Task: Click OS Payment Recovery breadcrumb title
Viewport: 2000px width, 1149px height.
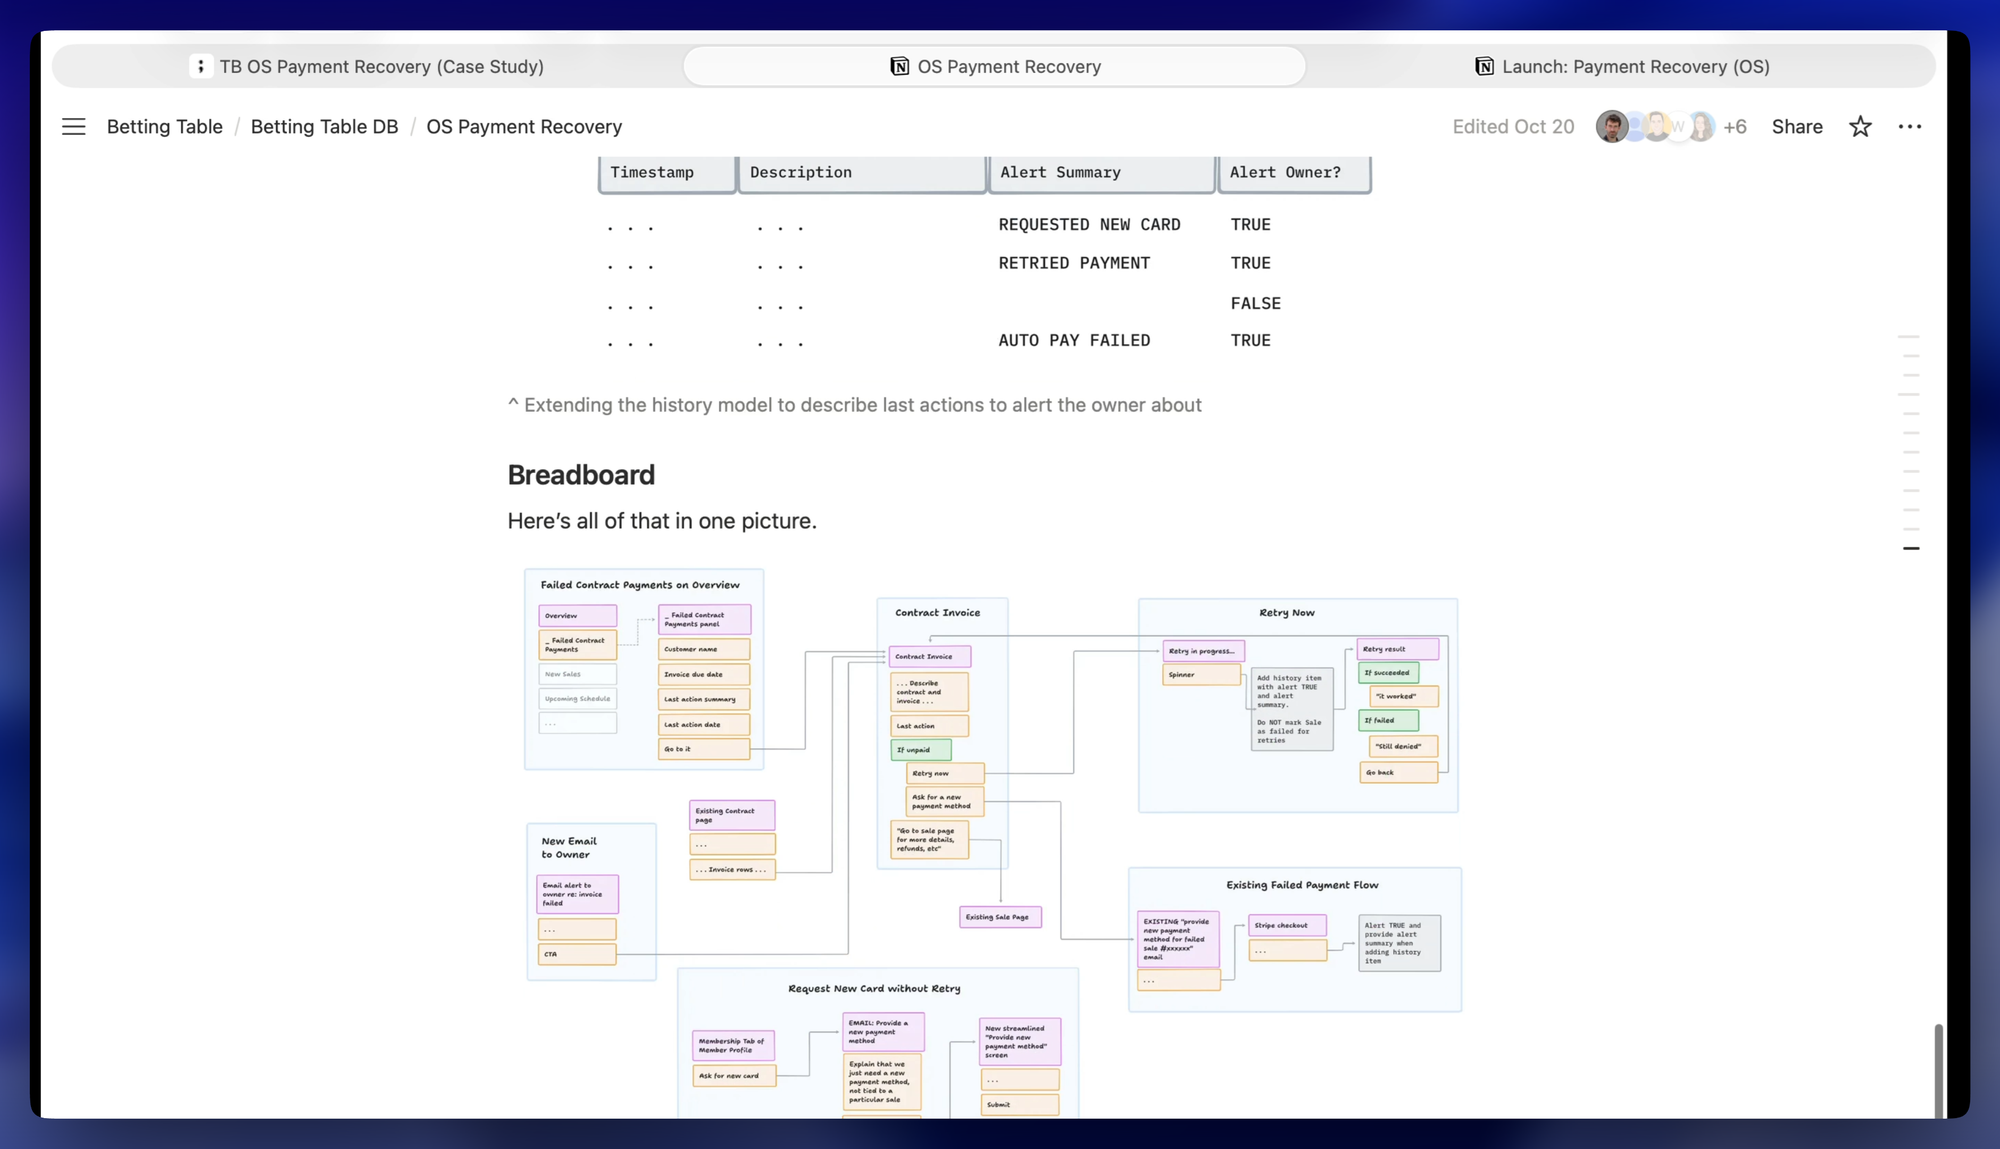Action: click(524, 127)
